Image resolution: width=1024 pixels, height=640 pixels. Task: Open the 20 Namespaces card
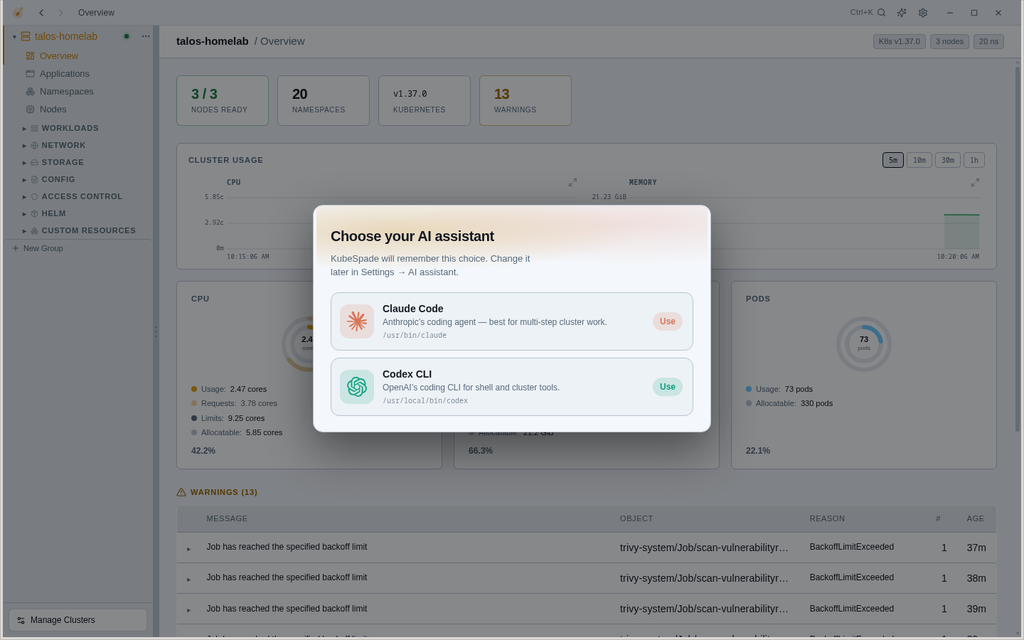tap(323, 101)
